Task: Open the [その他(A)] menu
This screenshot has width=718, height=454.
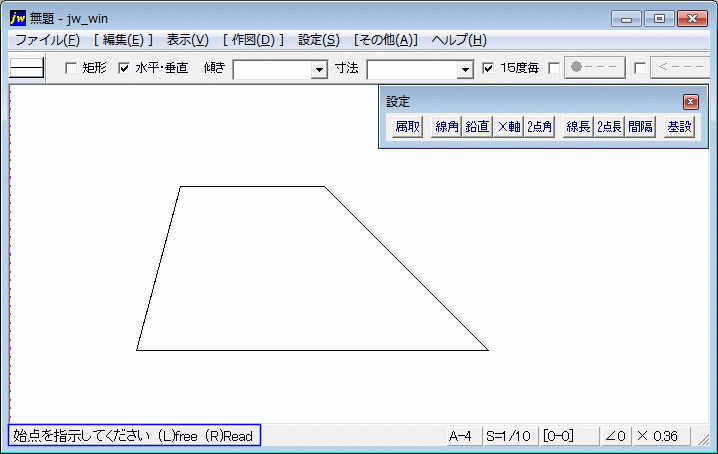Action: 386,40
